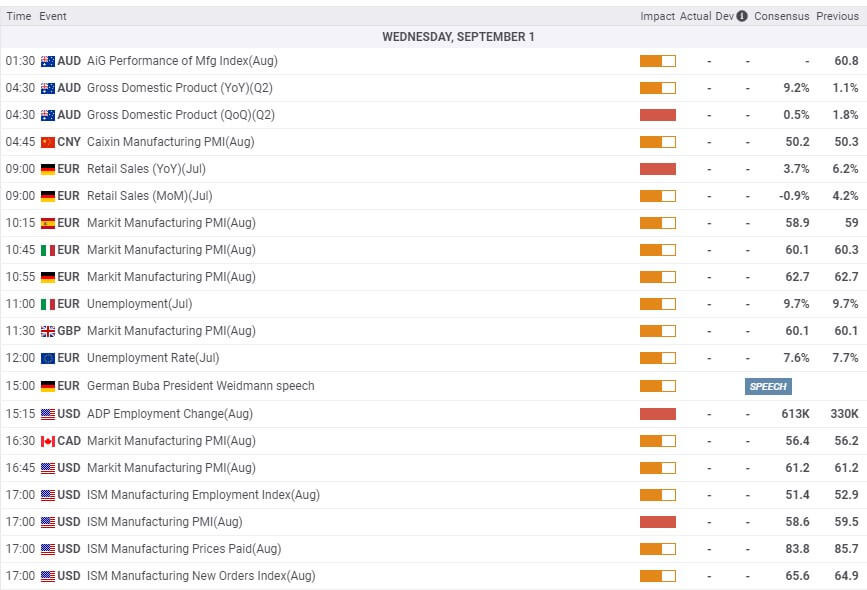Click the Actual column header

[696, 16]
